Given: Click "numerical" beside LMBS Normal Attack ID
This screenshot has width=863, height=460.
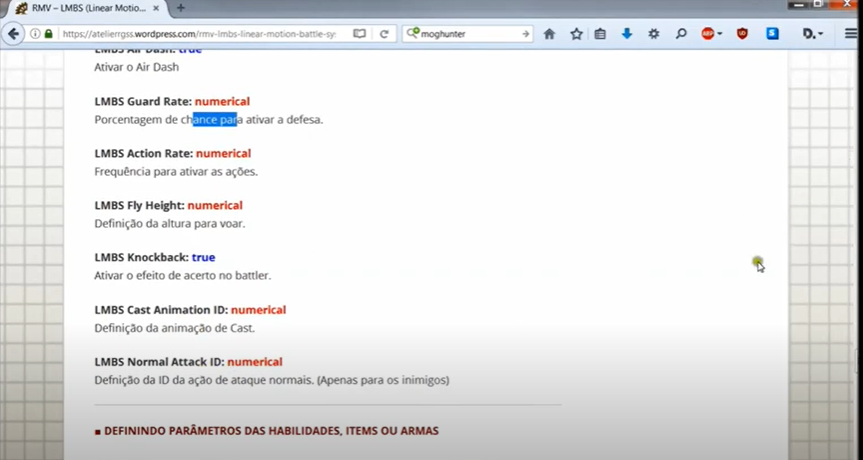Looking at the screenshot, I should coord(255,362).
